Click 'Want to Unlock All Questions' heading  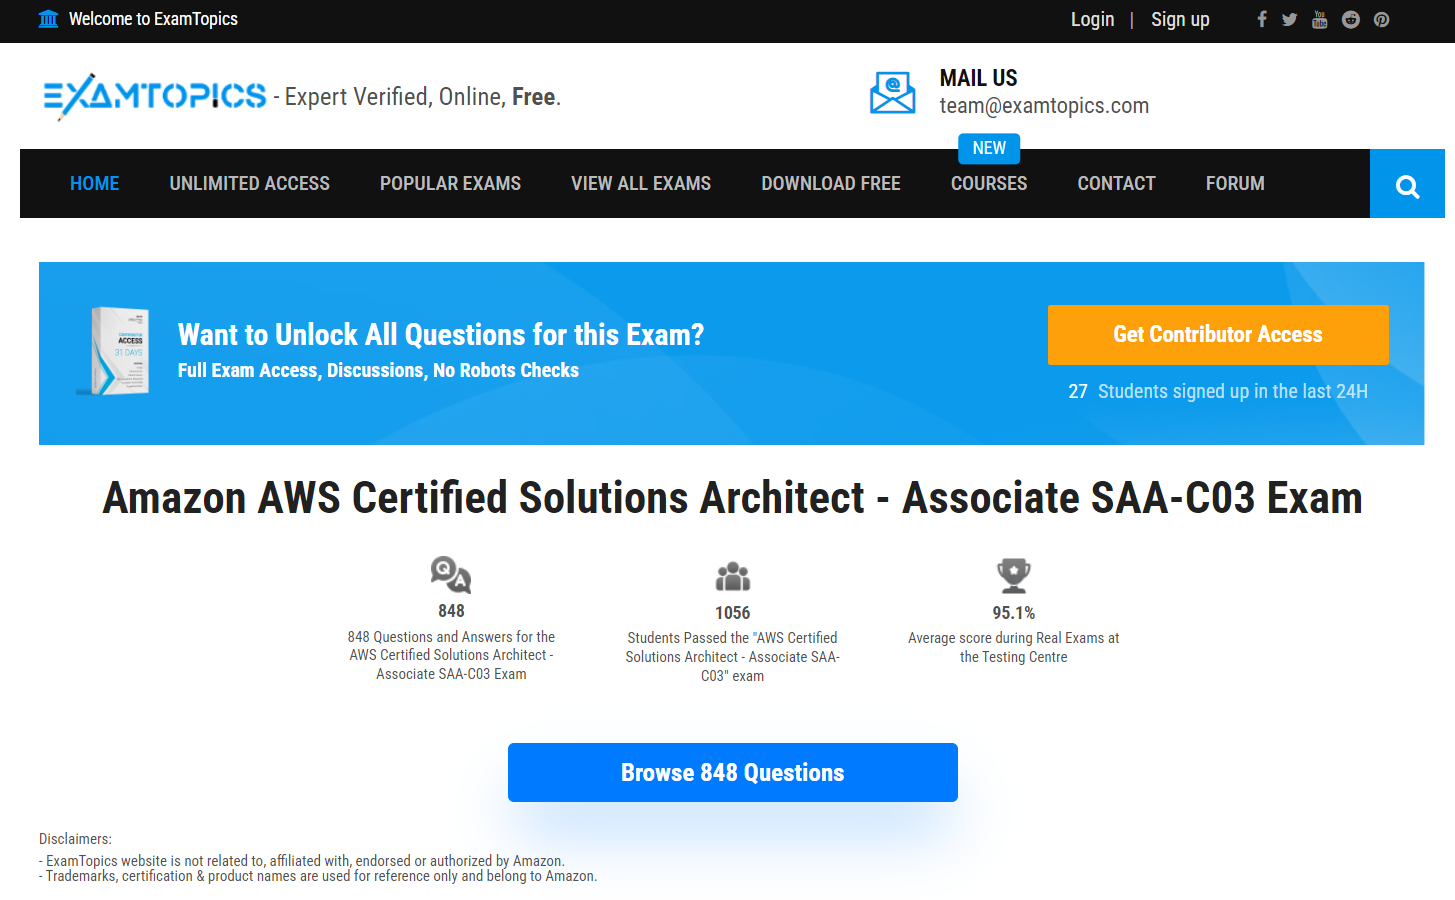pos(441,334)
